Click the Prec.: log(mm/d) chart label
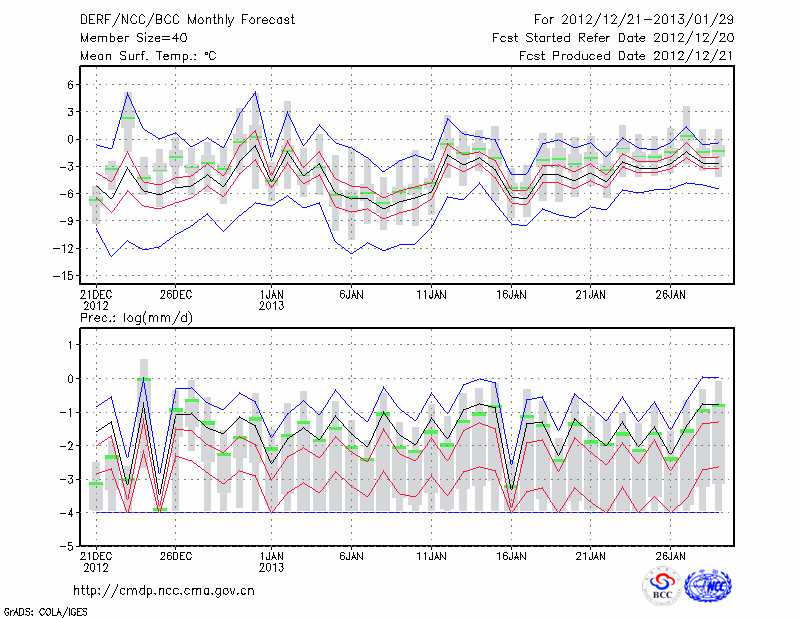Screen dimensions: 800x618 pyautogui.click(x=139, y=318)
